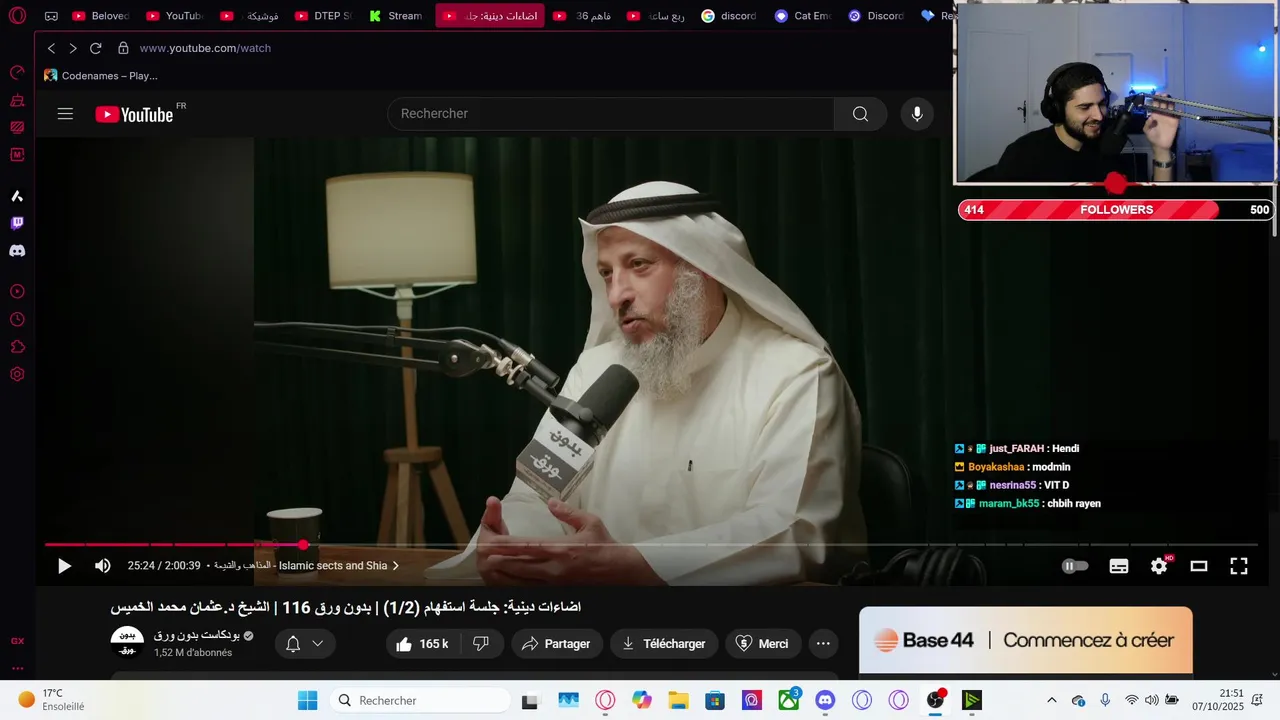
Task: Click the site lock security icon
Action: [x=123, y=48]
